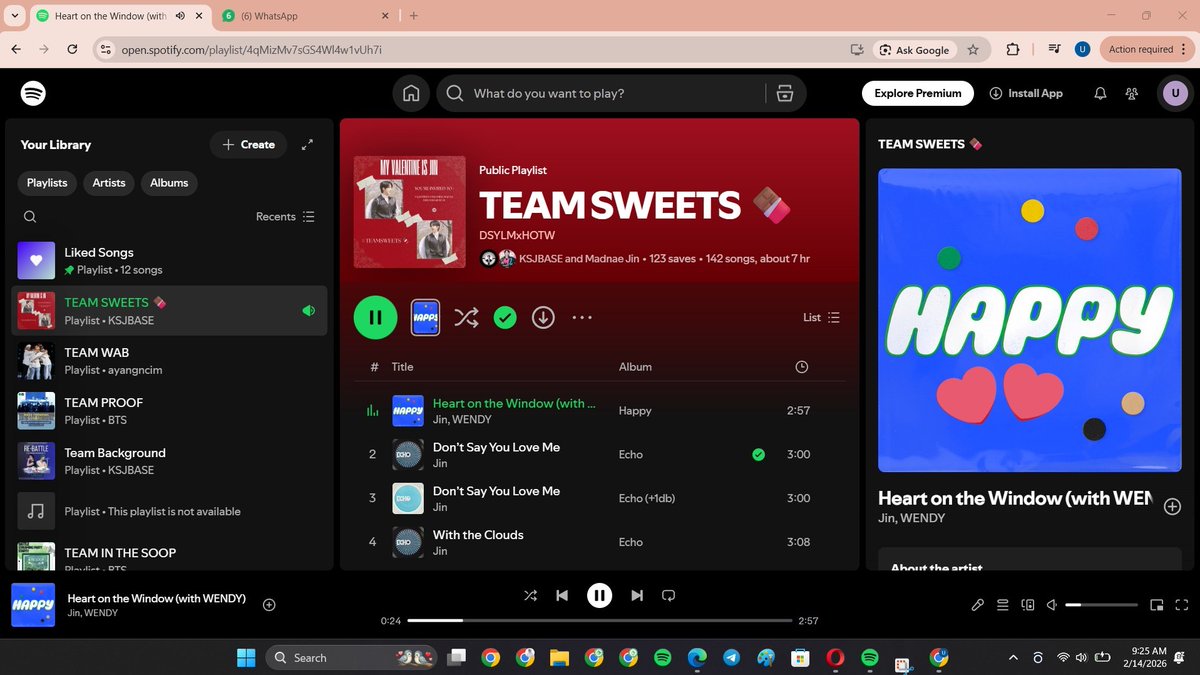The height and width of the screenshot is (675, 1200).
Task: Mute the volume speaker icon
Action: (1052, 605)
